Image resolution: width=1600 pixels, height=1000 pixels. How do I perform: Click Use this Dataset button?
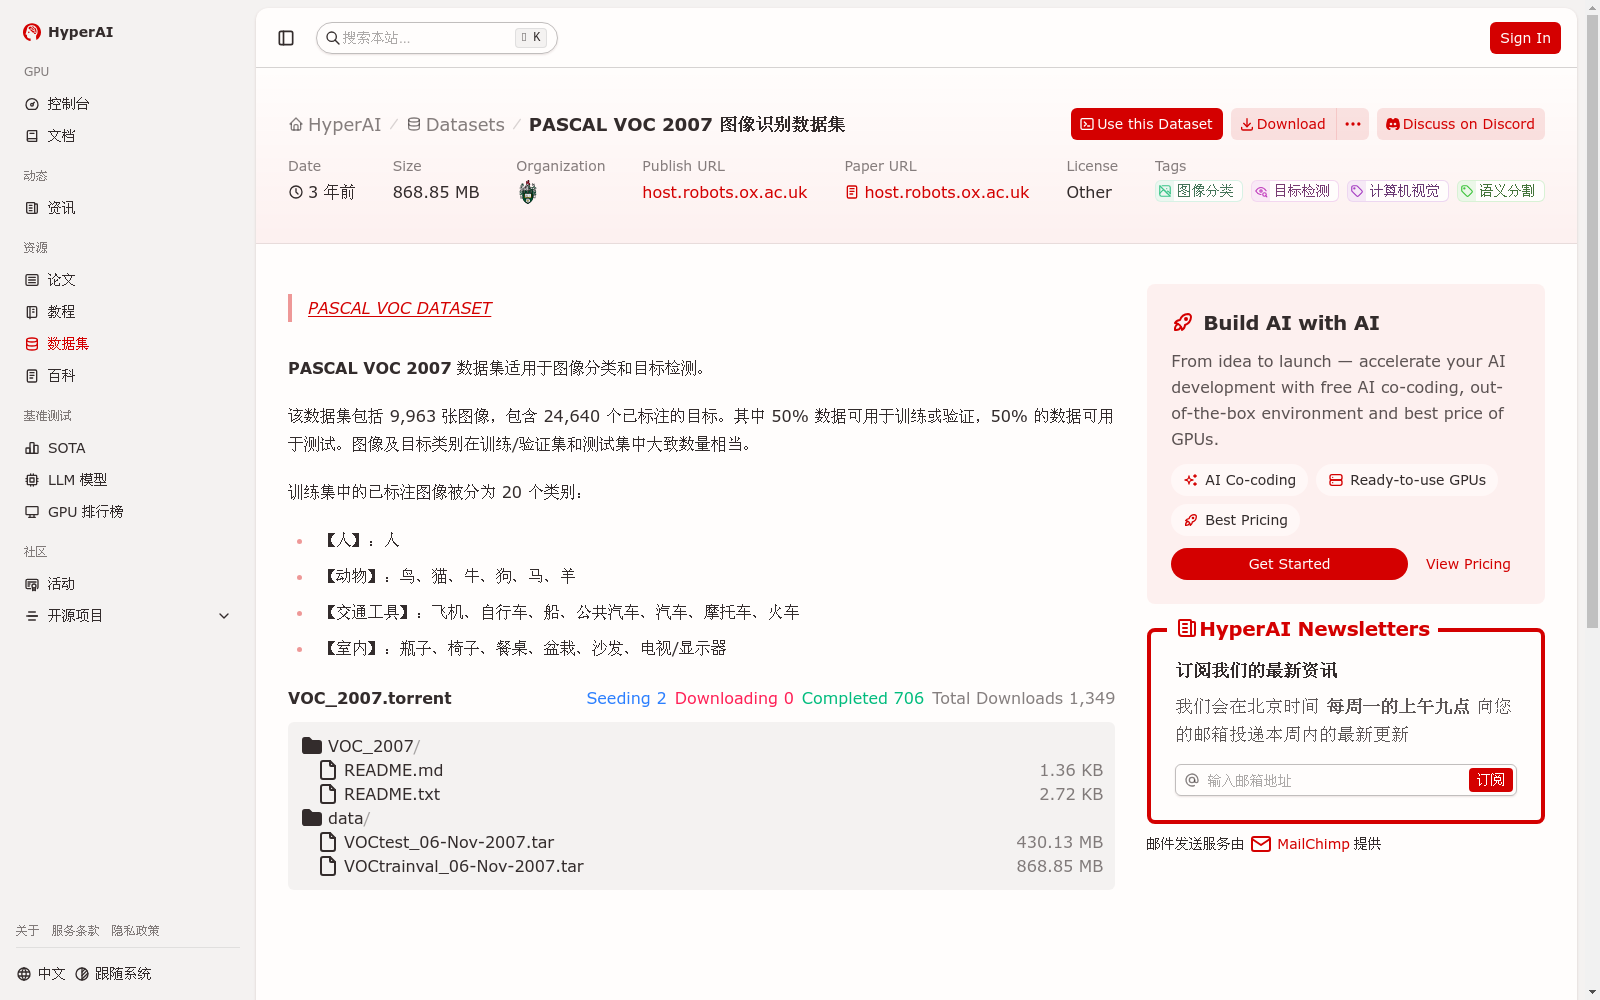pos(1146,124)
